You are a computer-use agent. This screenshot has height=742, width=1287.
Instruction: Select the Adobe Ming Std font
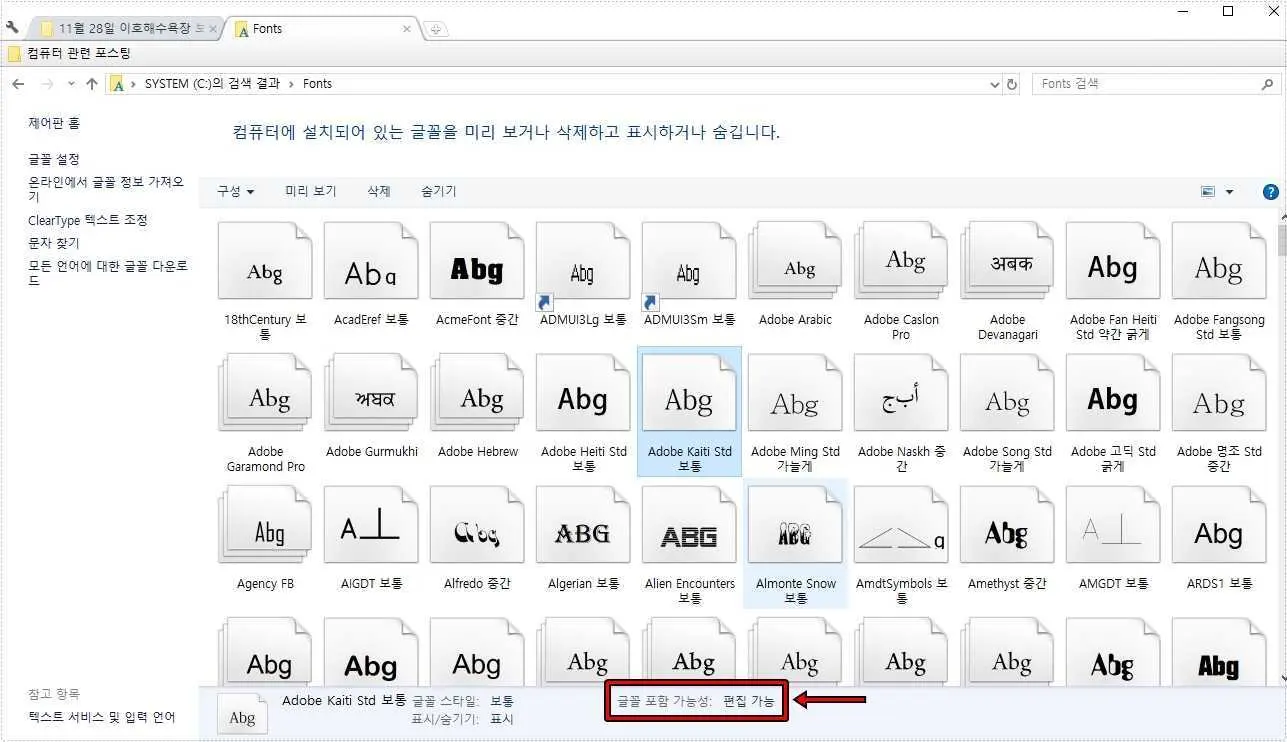point(795,393)
